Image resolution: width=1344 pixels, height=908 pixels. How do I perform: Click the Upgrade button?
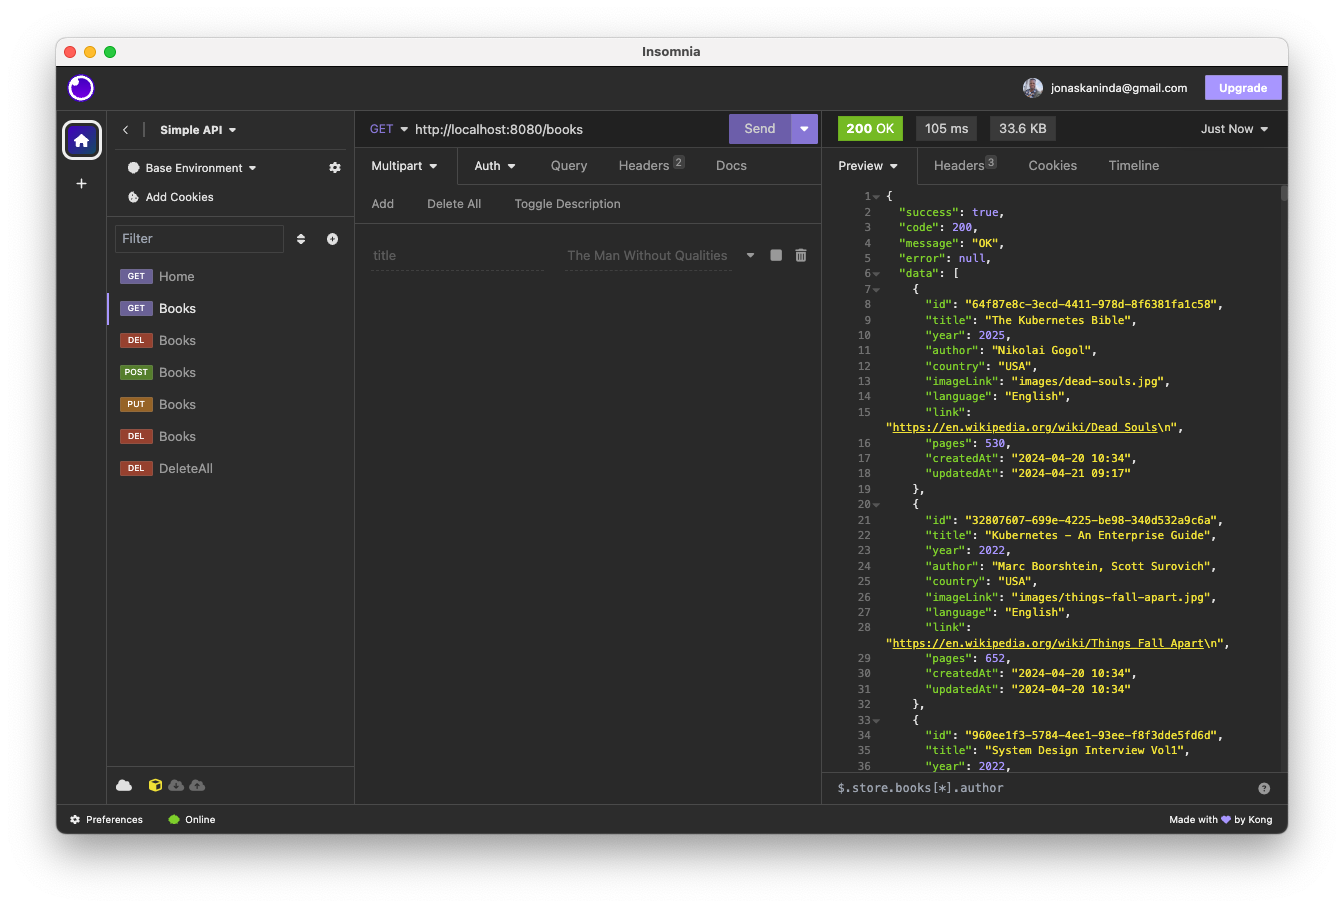[x=1243, y=88]
